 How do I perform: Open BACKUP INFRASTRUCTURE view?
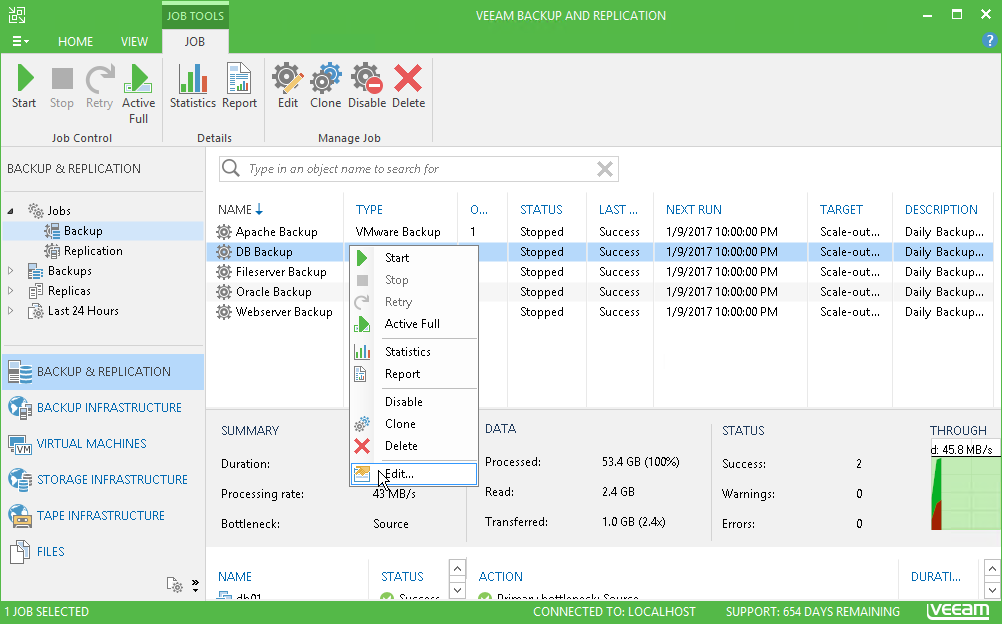pos(103,408)
